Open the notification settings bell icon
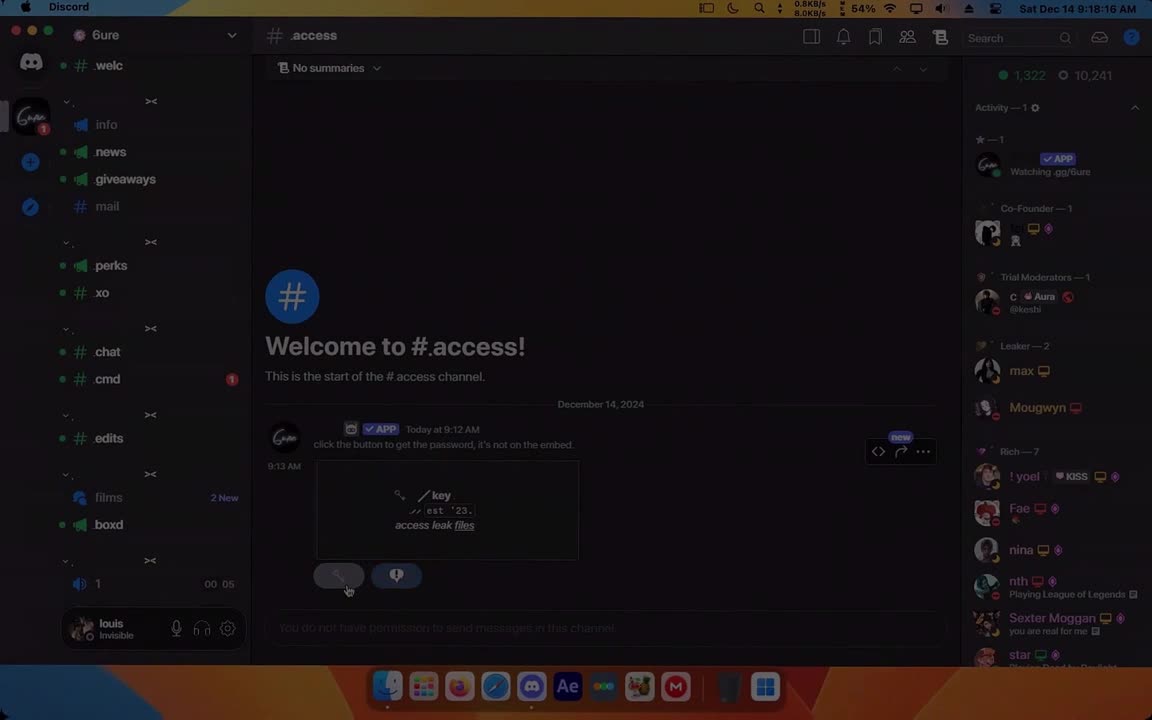Image resolution: width=1152 pixels, height=720 pixels. (x=843, y=36)
